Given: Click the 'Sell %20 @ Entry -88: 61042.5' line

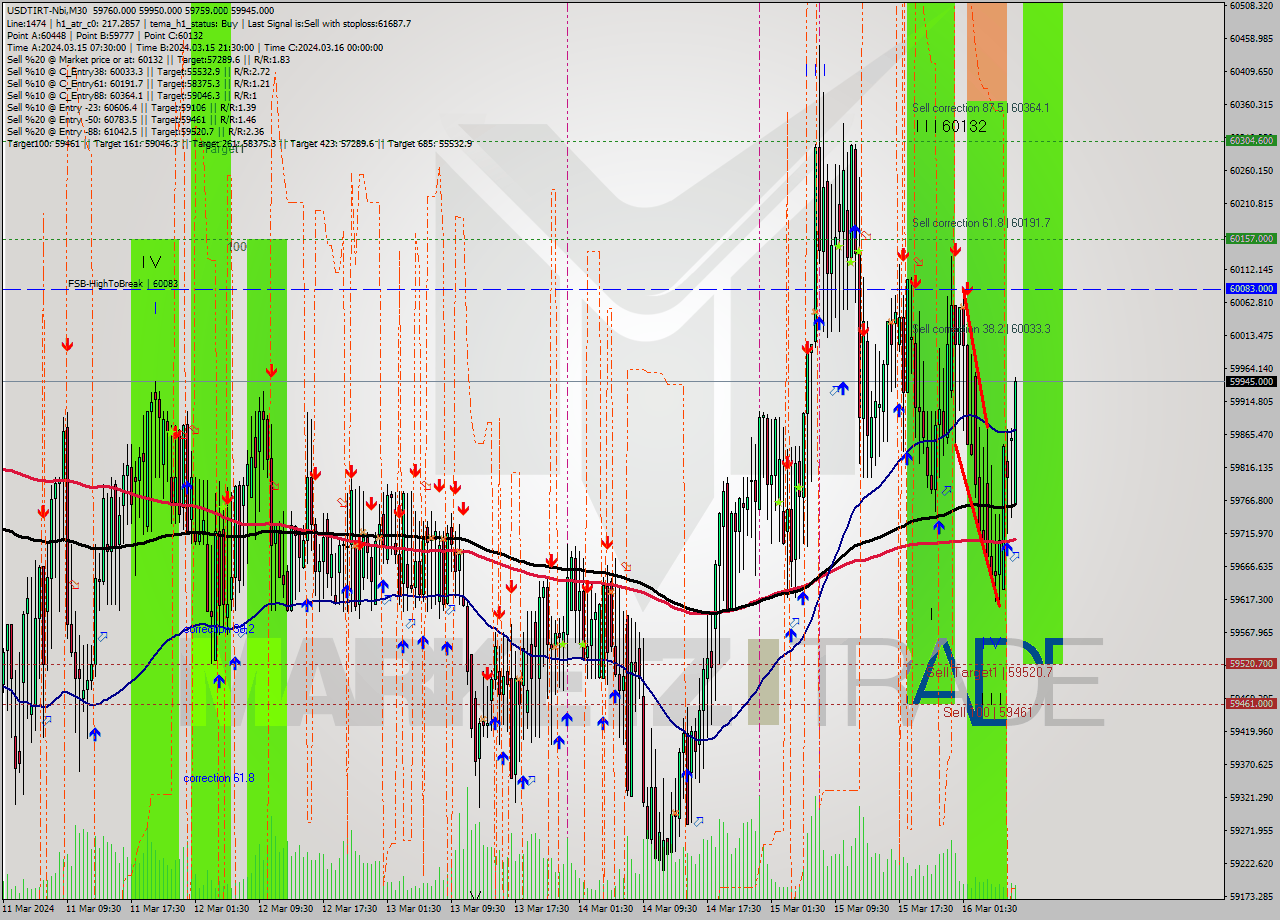Looking at the screenshot, I should pyautogui.click(x=135, y=131).
